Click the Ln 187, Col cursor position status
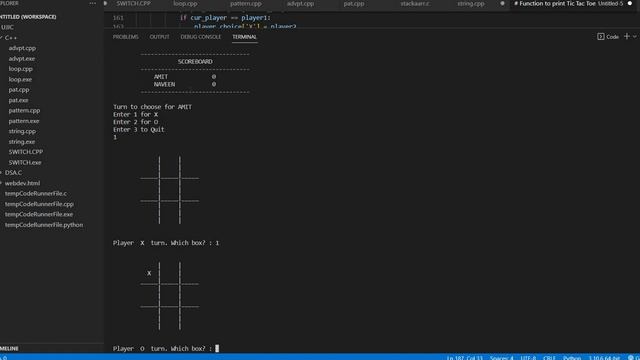Screen dimensions: 640x360 click(x=464, y=358)
